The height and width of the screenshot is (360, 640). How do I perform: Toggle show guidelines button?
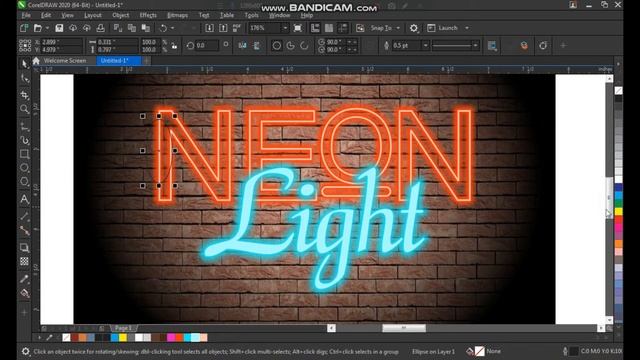[343, 28]
